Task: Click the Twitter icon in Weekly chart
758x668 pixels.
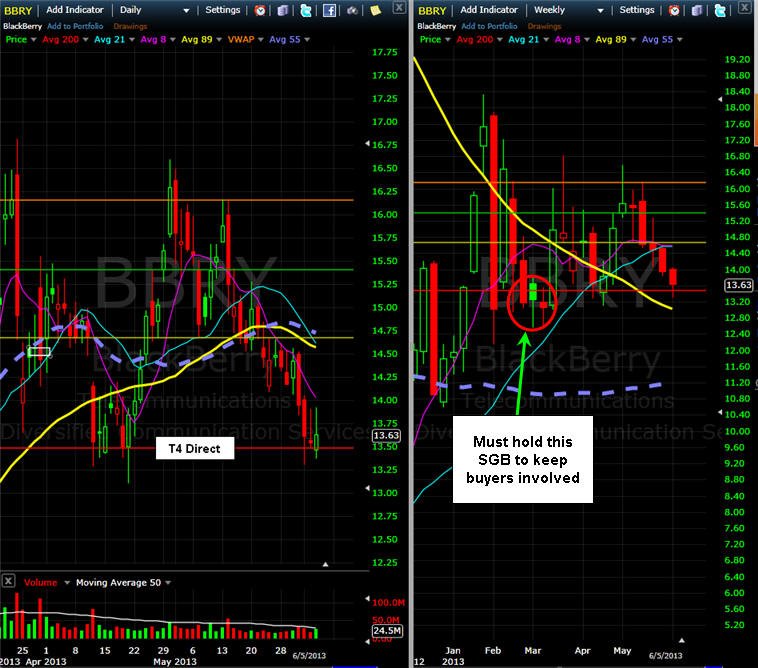Action: 720,10
